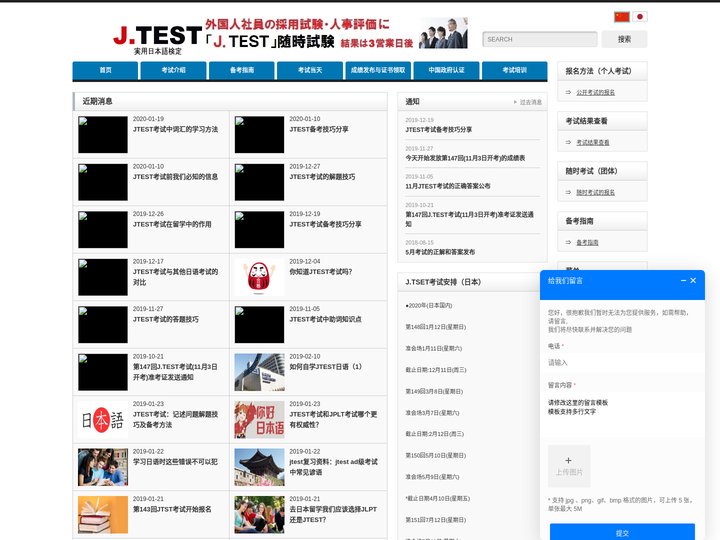
Task: Open the 过去消息 link in 通知
Action: 530,102
